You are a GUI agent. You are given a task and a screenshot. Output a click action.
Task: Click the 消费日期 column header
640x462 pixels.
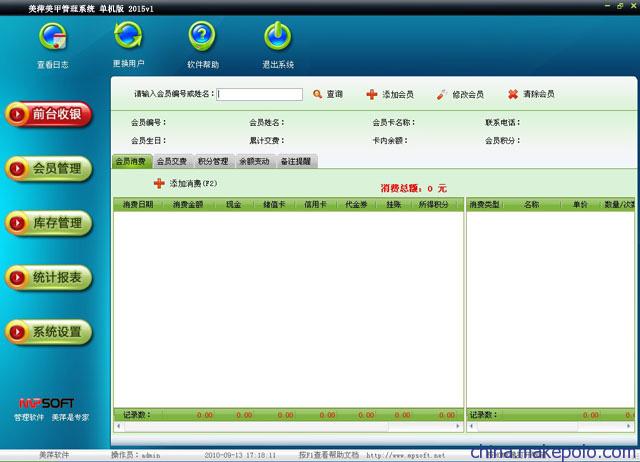point(138,204)
